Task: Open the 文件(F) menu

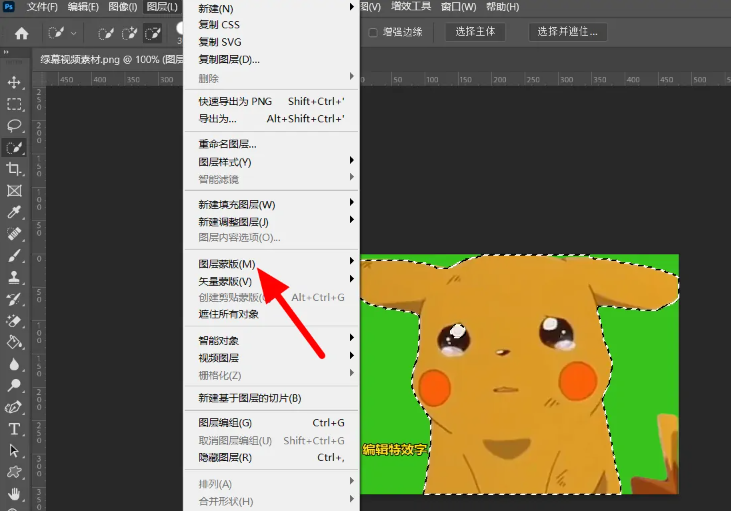Action: pyautogui.click(x=42, y=7)
